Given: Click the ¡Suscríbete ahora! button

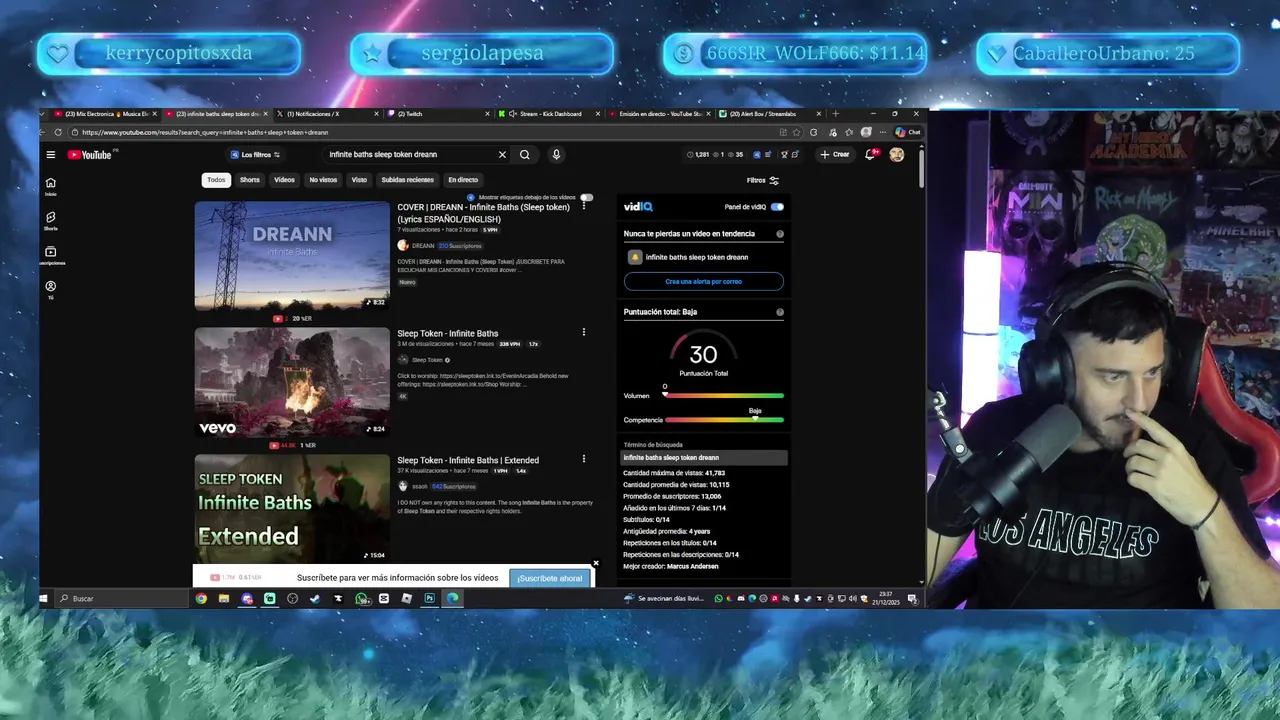Looking at the screenshot, I should 550,578.
